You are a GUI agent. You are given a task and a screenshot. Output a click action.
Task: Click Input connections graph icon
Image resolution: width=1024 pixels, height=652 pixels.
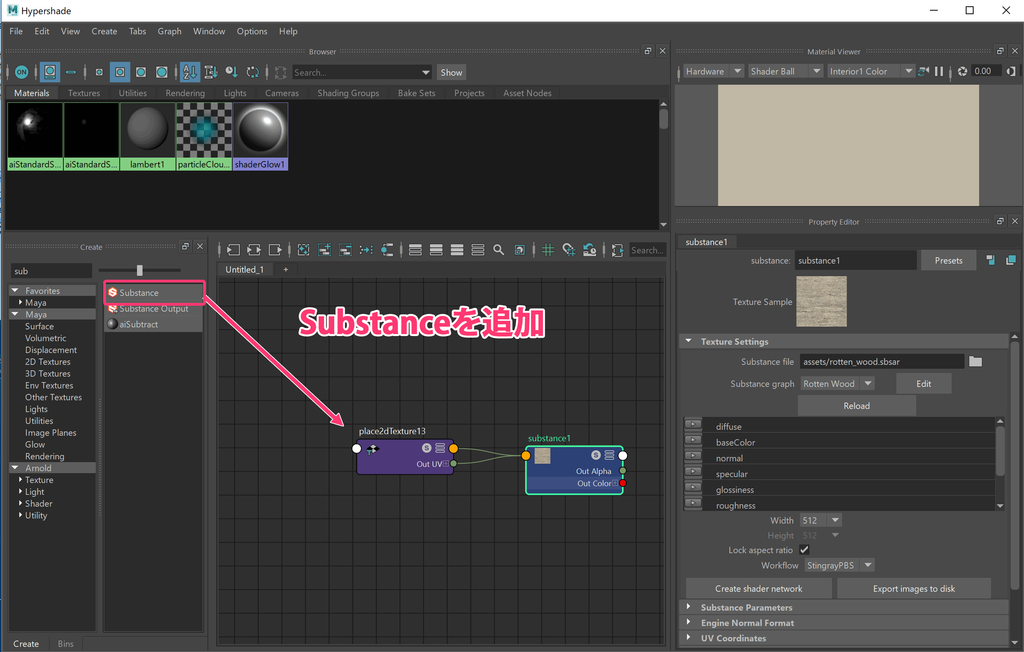click(233, 250)
